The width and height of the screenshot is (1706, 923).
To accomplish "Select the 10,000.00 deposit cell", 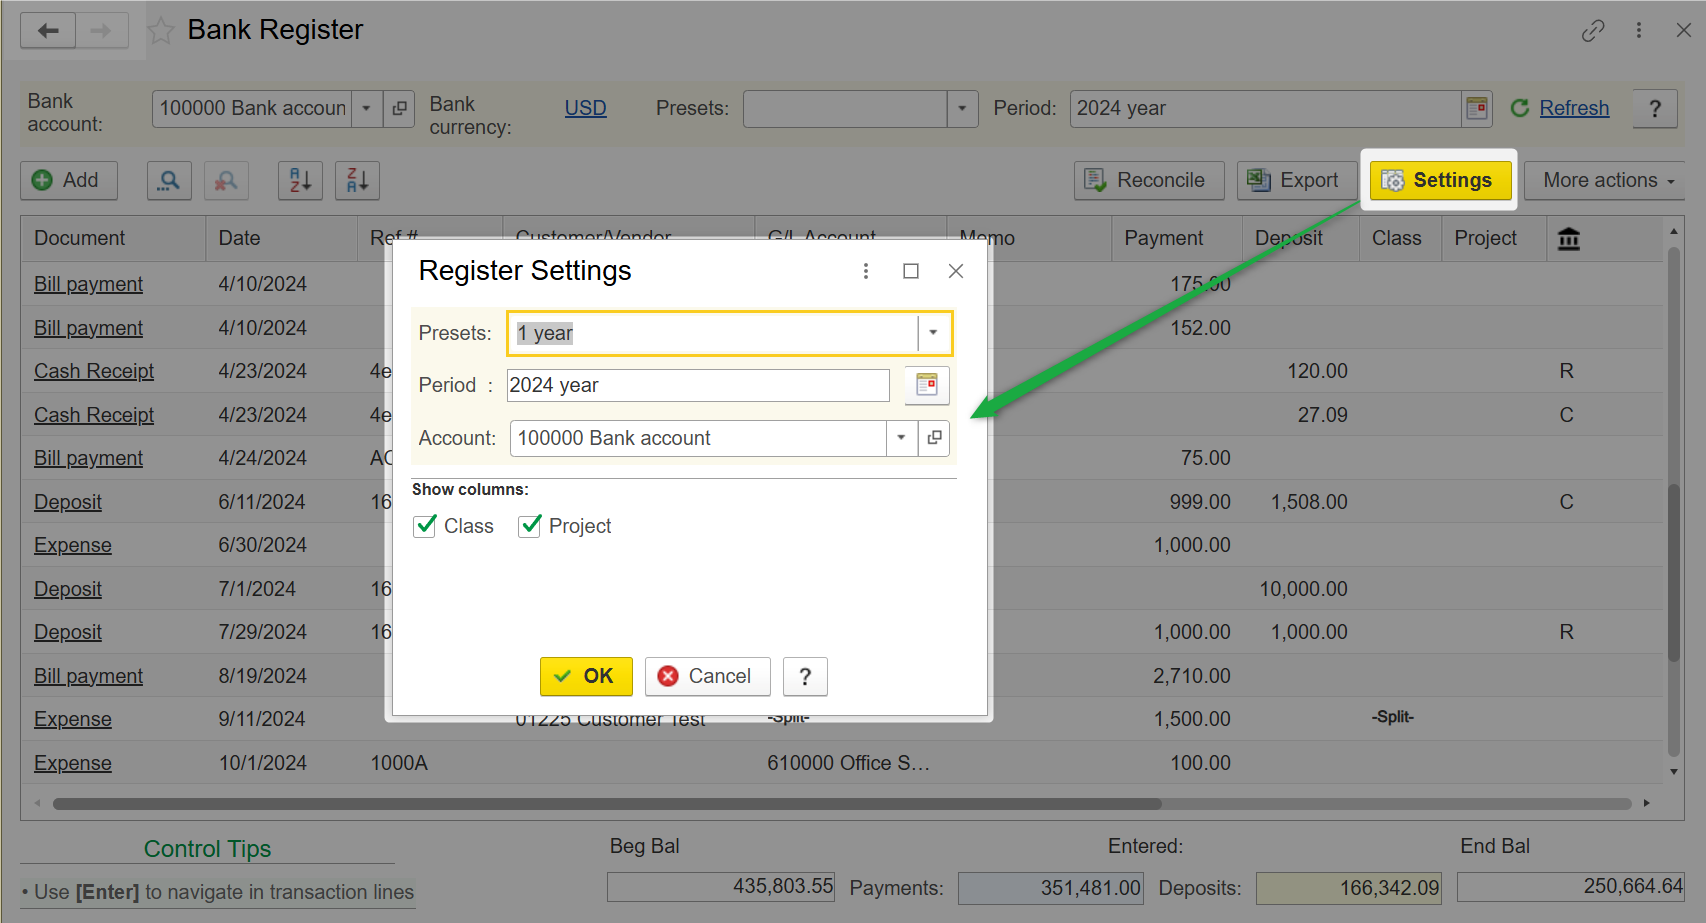I will pyautogui.click(x=1303, y=589).
